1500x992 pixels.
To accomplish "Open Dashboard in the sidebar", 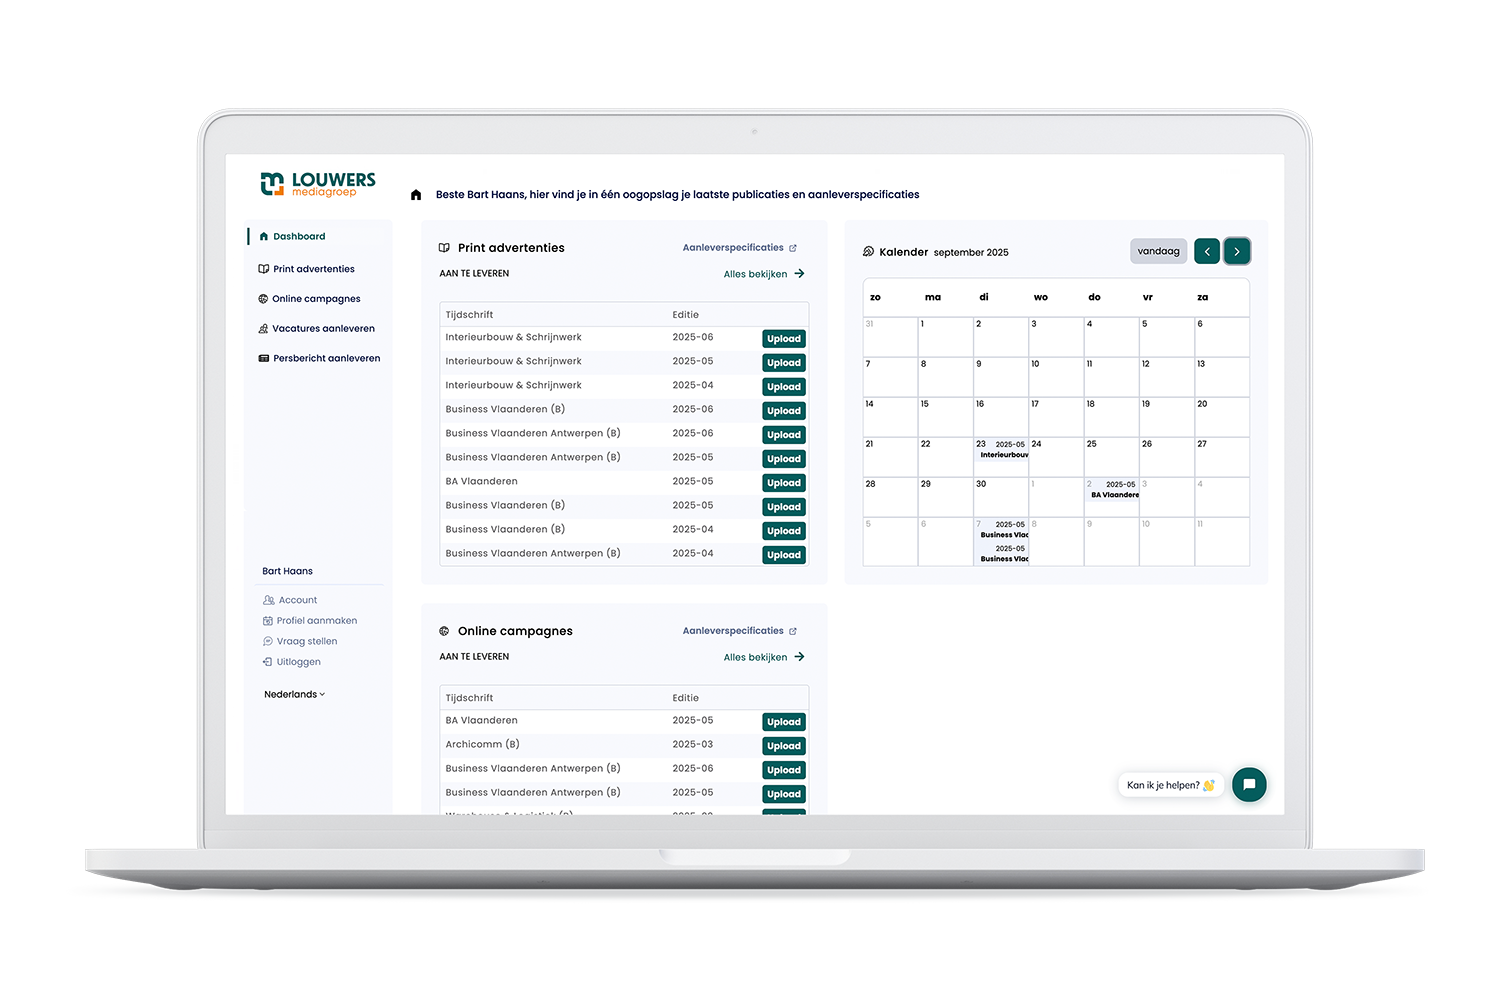I will [299, 237].
